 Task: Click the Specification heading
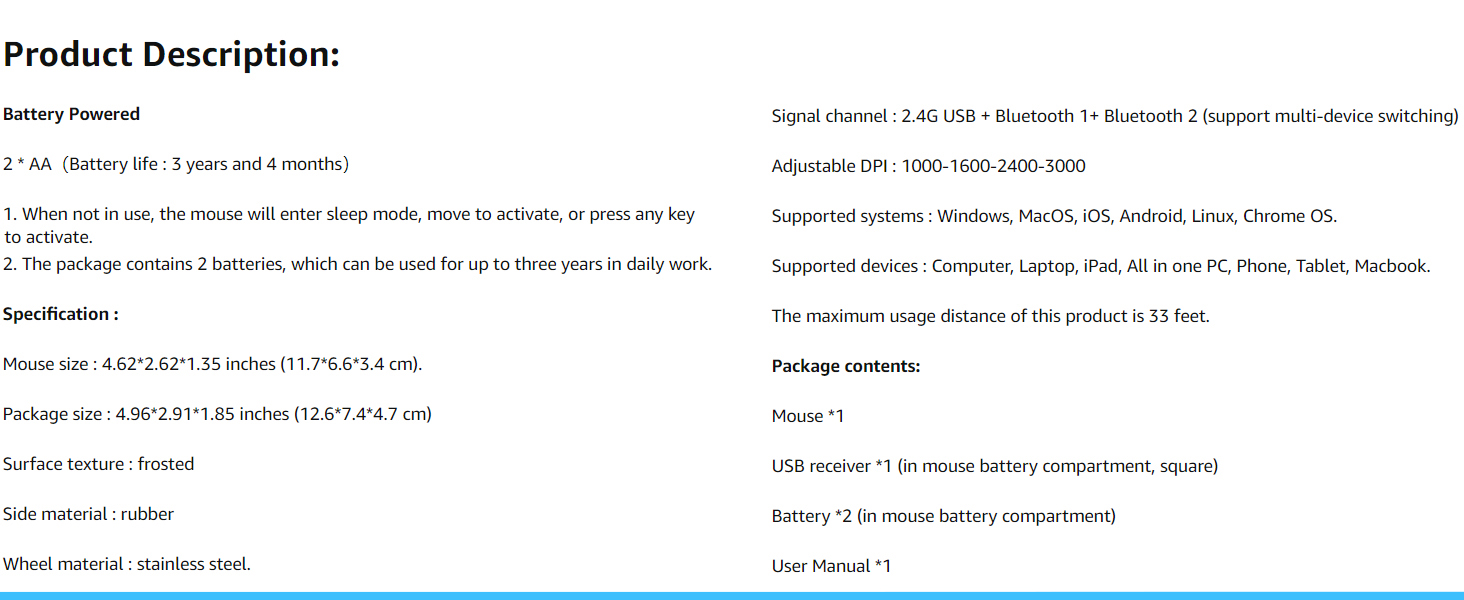click(x=61, y=314)
